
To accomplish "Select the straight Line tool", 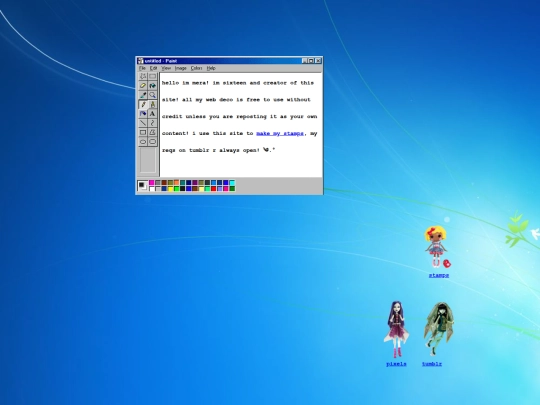I will click(143, 123).
